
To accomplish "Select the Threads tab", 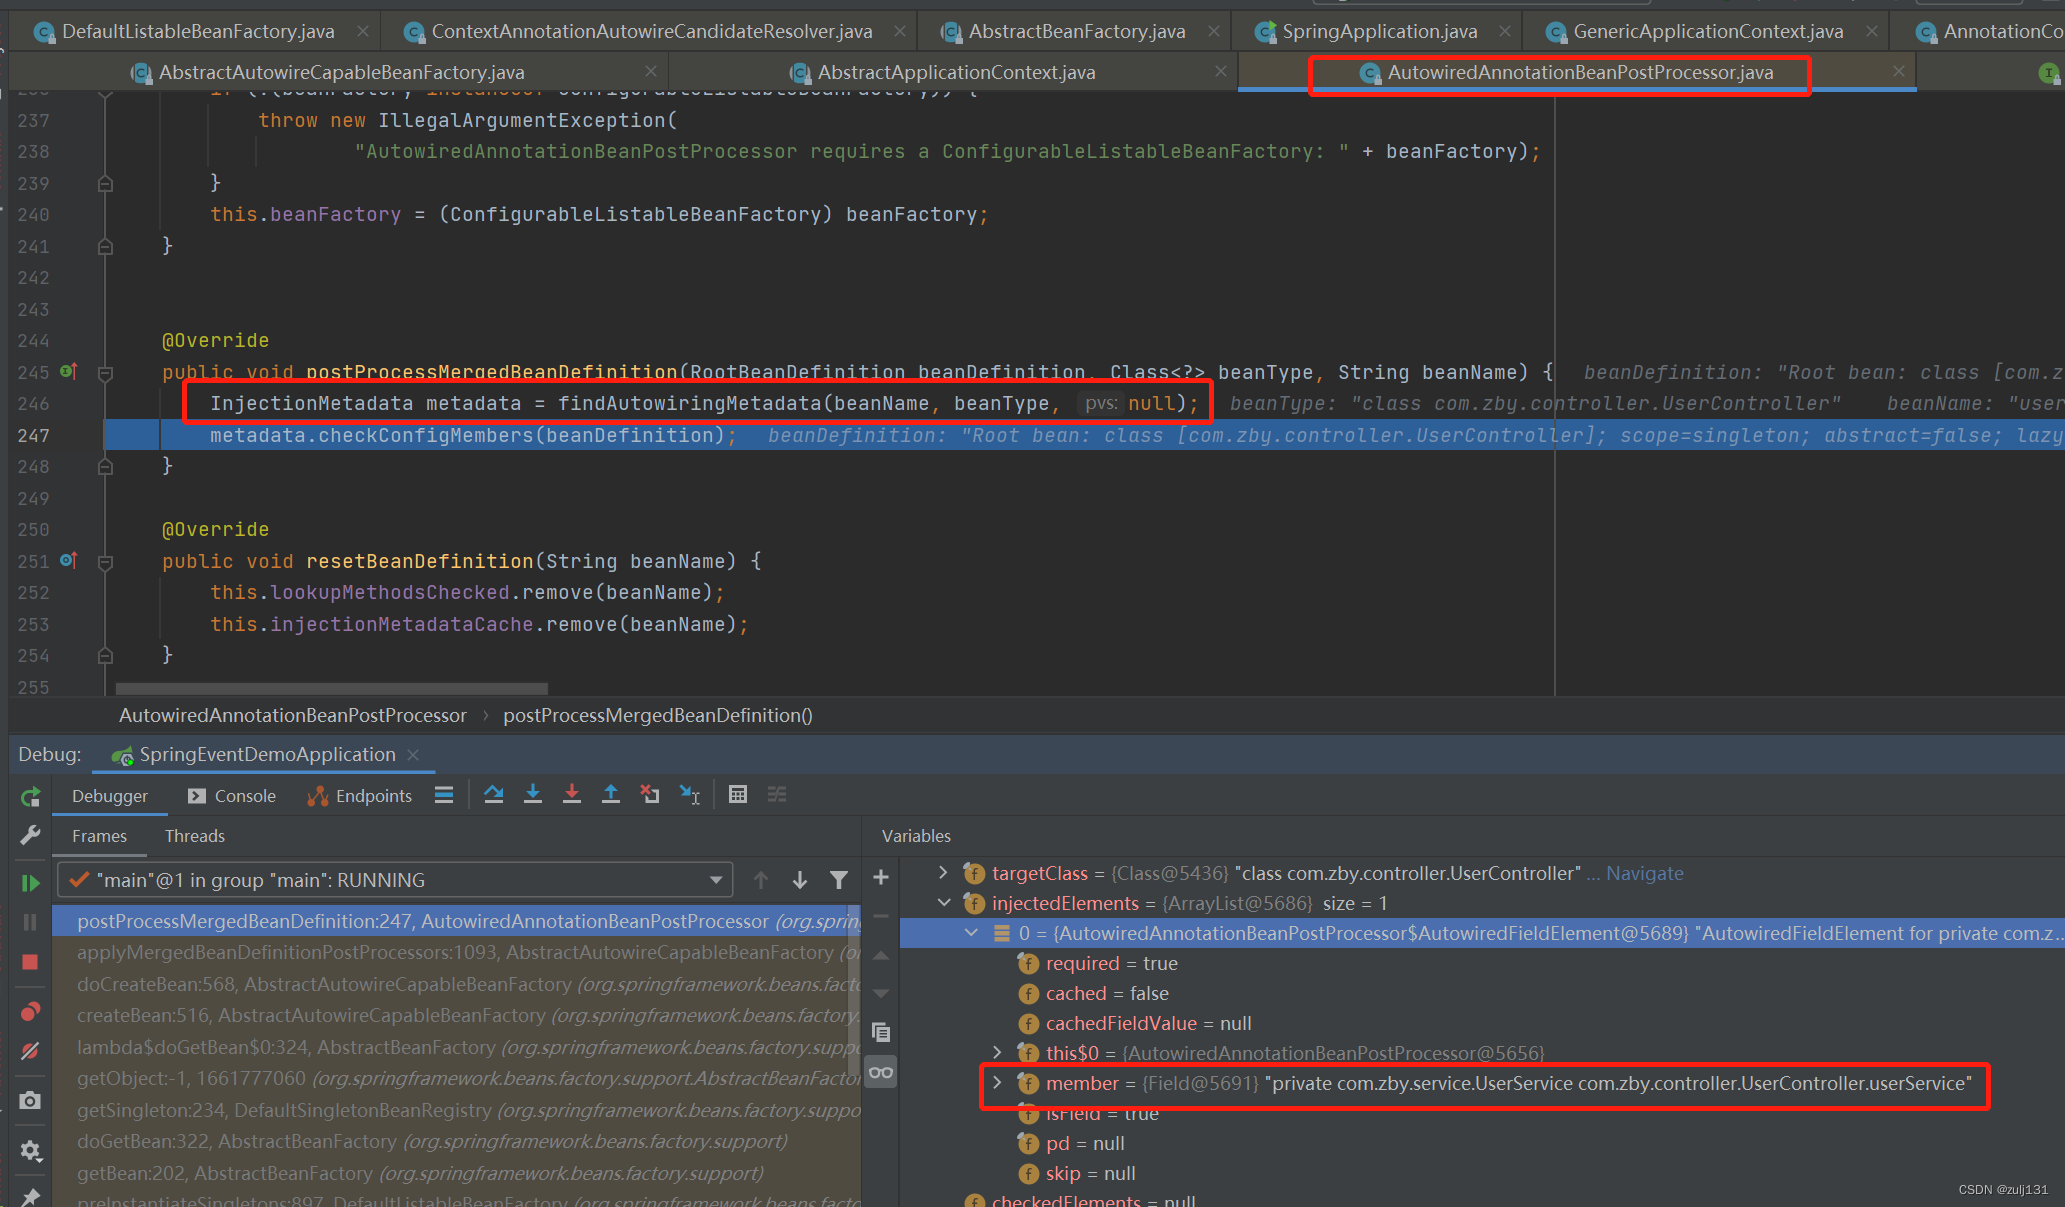I will click(195, 836).
